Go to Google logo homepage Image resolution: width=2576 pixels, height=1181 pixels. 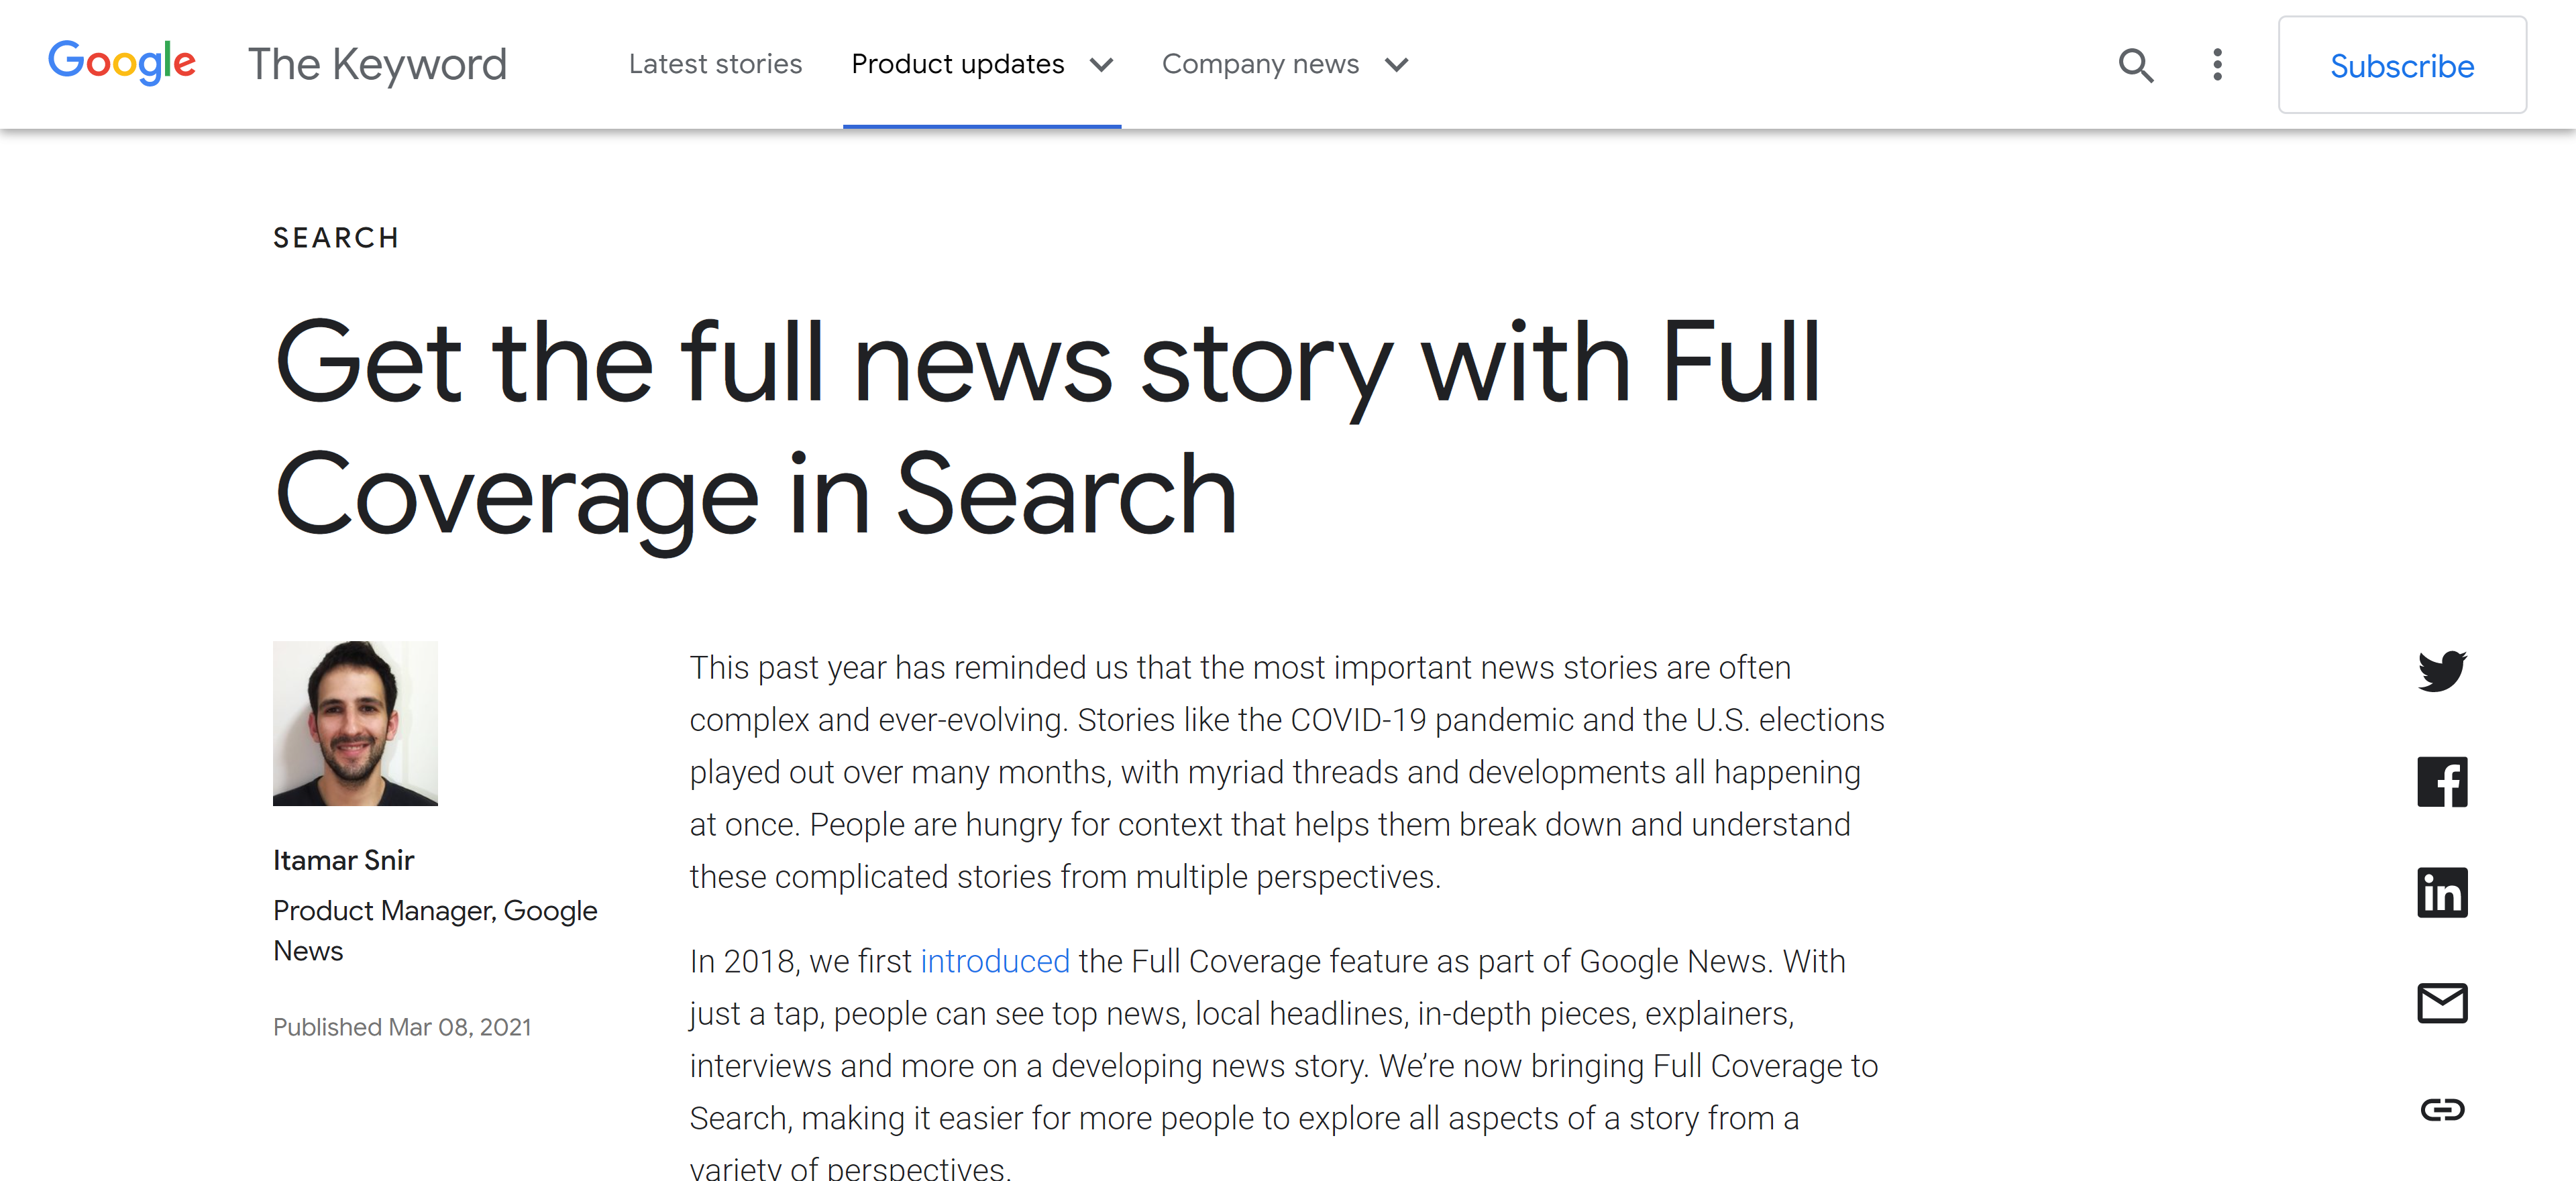pyautogui.click(x=122, y=63)
